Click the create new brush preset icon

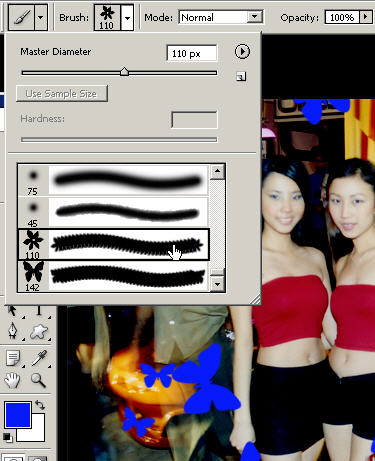point(241,77)
